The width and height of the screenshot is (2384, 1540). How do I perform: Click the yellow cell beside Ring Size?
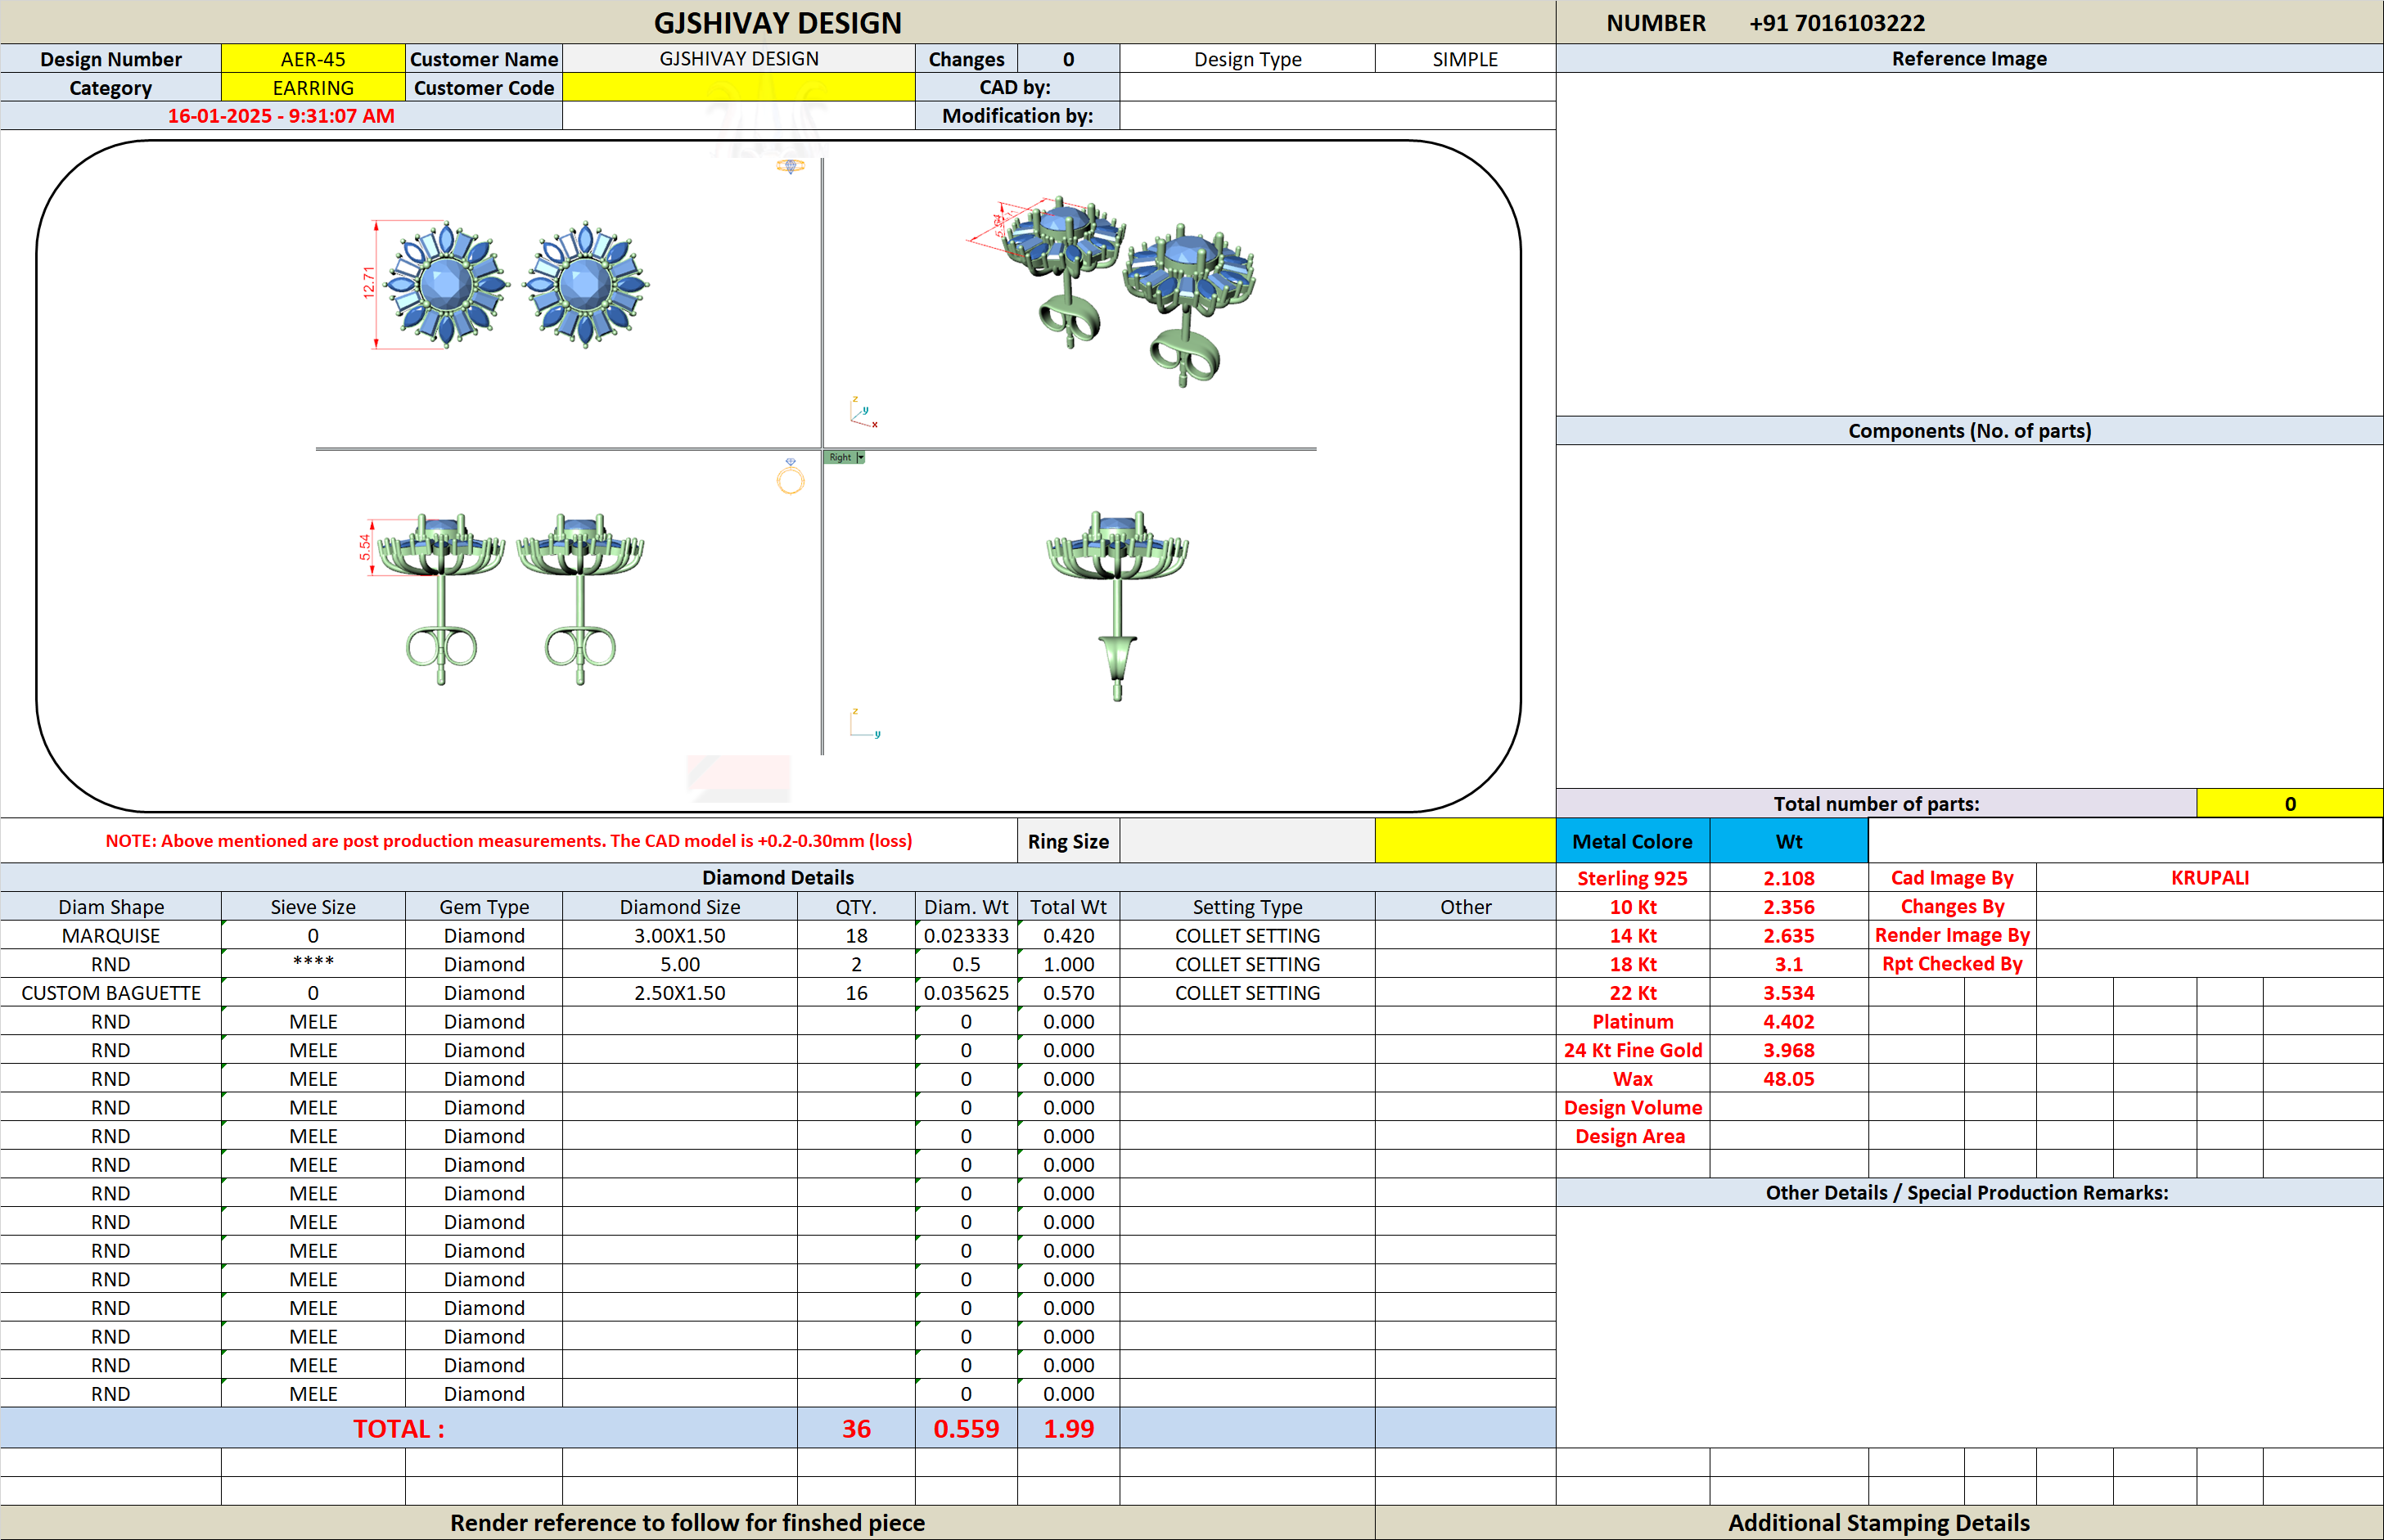(x=1465, y=841)
